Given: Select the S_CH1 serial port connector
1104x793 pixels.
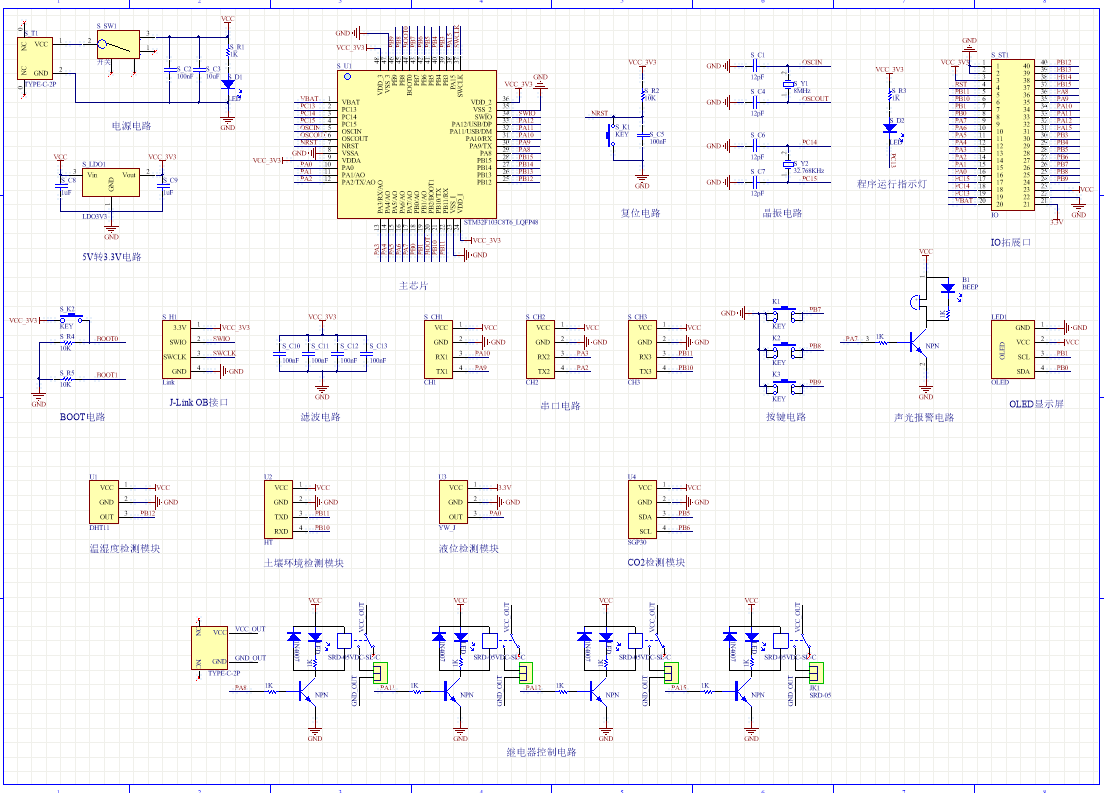Looking at the screenshot, I should point(438,349).
